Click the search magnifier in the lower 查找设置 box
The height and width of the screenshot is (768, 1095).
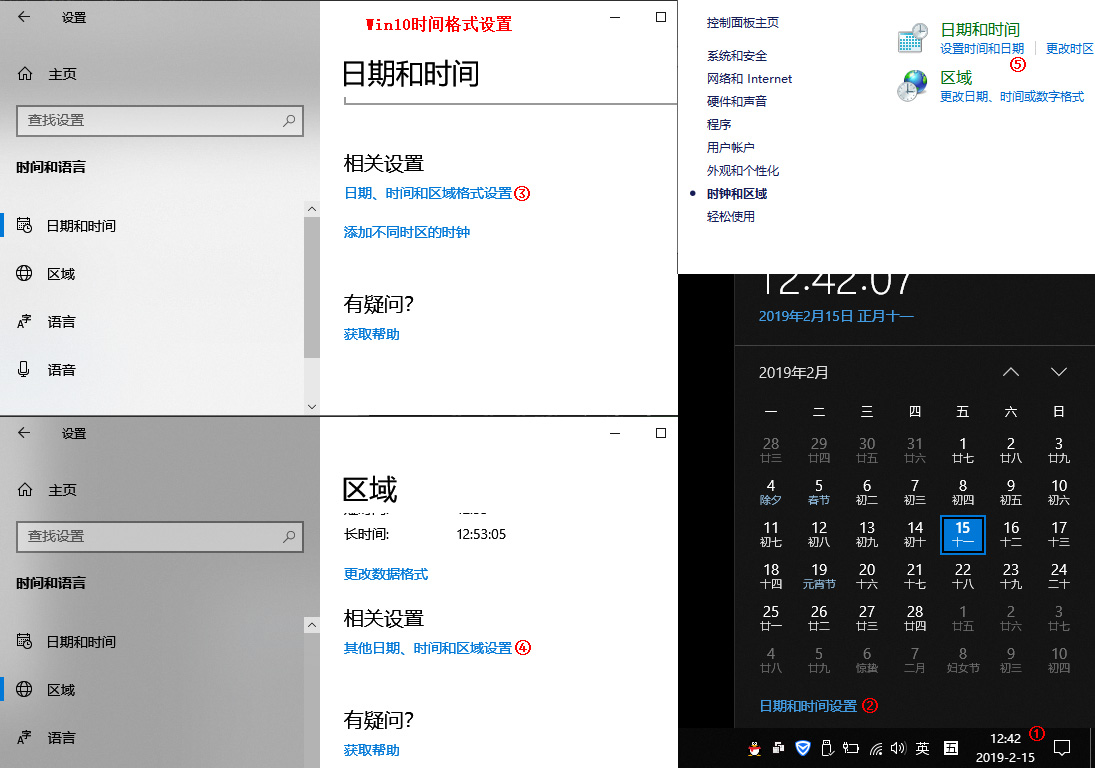point(288,537)
